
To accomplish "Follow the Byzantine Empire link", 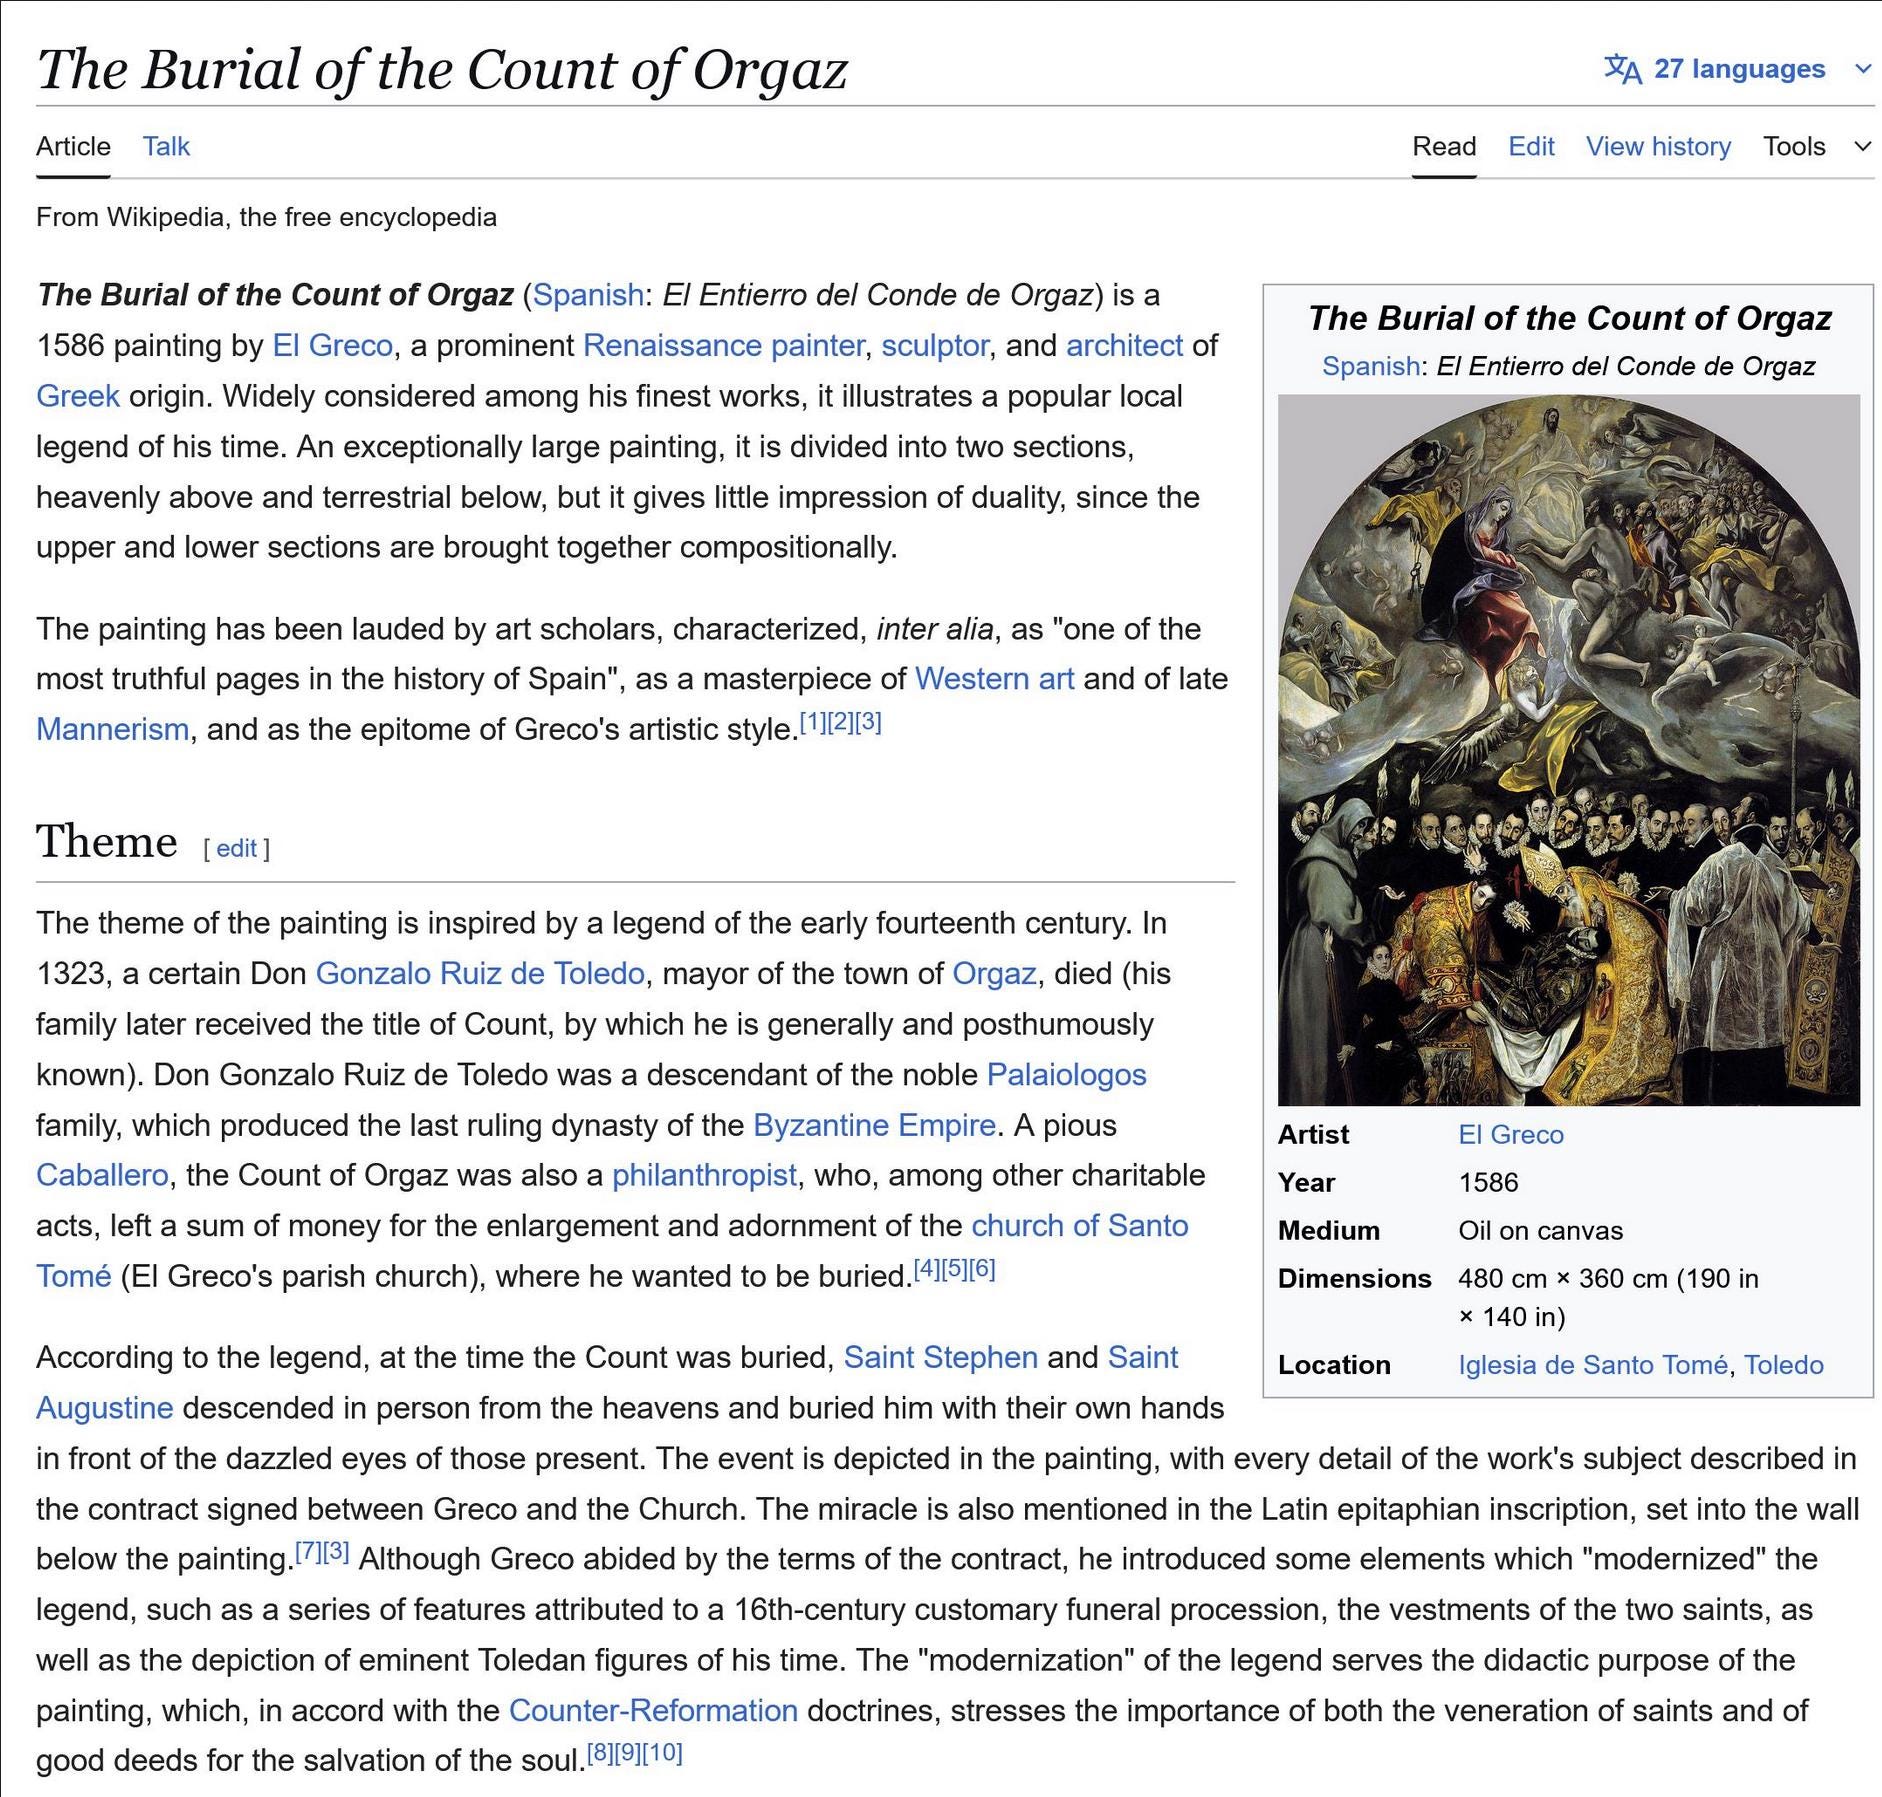I will (874, 1125).
